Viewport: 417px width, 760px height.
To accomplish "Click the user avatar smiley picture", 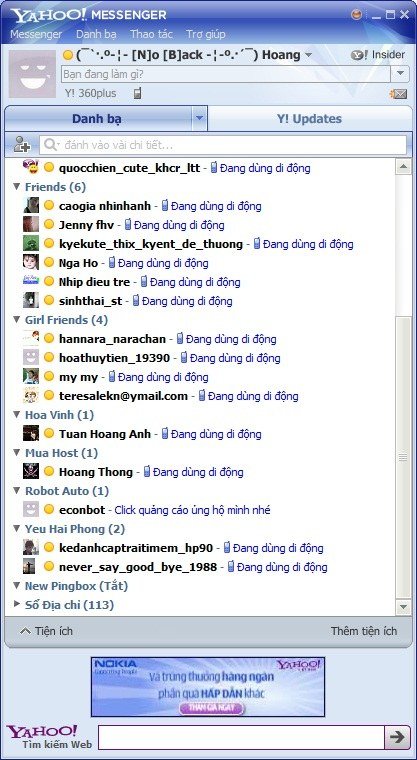I will pyautogui.click(x=33, y=74).
